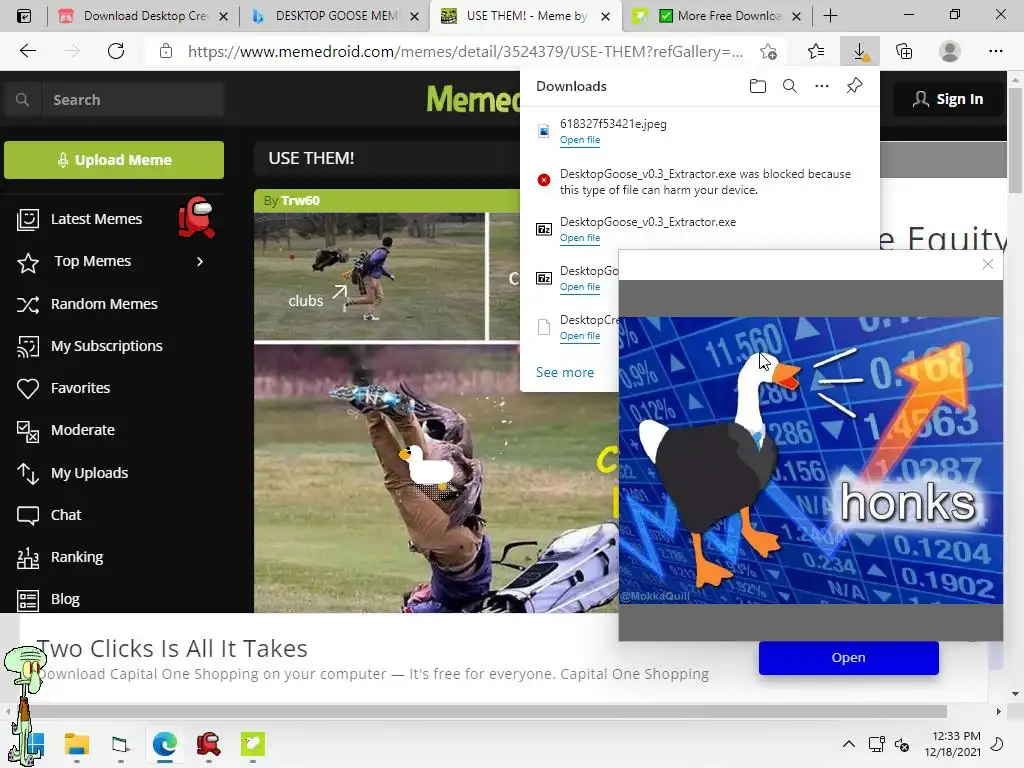Open the downloads folder icon
The width and height of the screenshot is (1024, 768).
(758, 86)
